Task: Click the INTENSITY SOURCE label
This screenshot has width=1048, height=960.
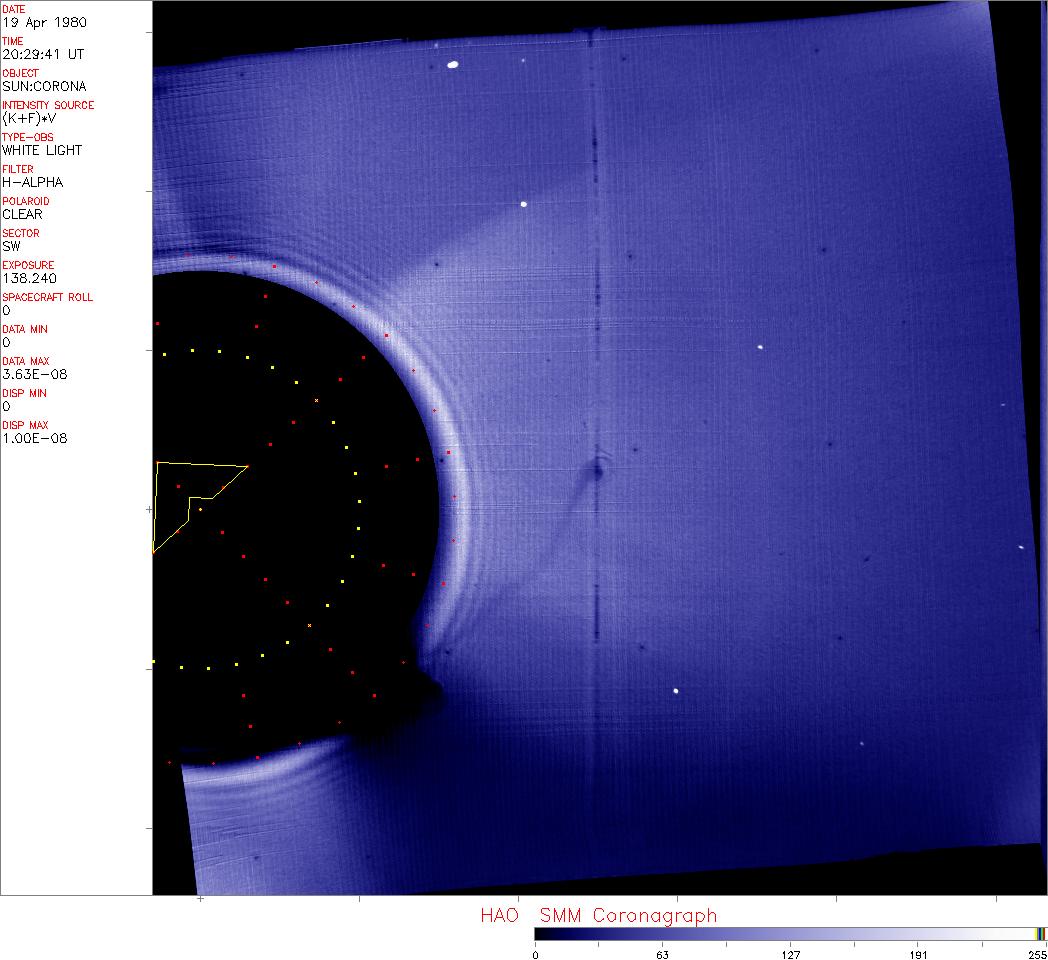Action: pyautogui.click(x=48, y=105)
